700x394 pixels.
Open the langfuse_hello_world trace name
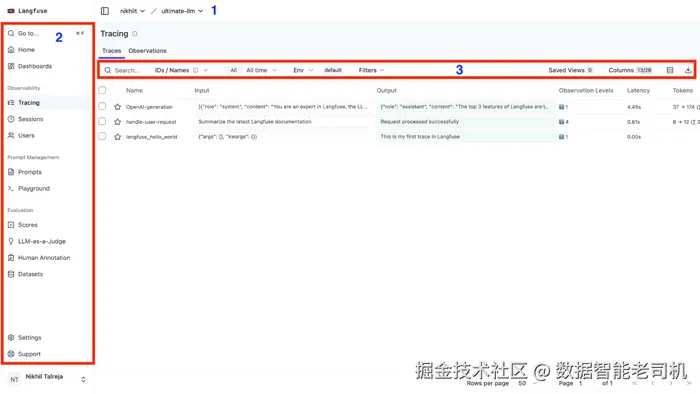[x=151, y=137]
